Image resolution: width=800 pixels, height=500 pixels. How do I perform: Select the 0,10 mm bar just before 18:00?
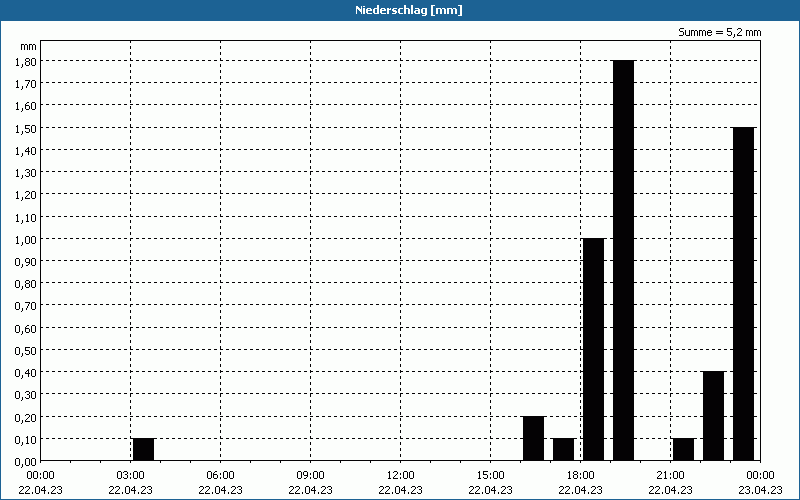coord(564,449)
